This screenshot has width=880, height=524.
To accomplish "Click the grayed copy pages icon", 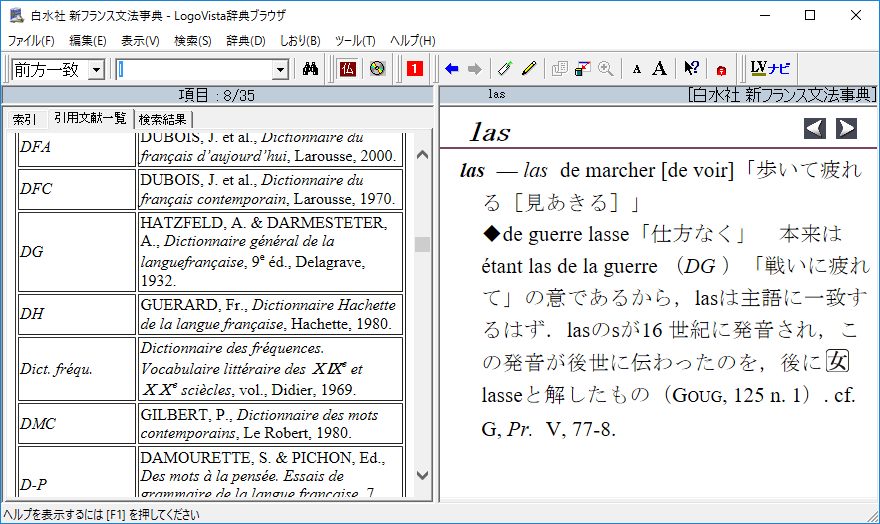I will coord(559,69).
